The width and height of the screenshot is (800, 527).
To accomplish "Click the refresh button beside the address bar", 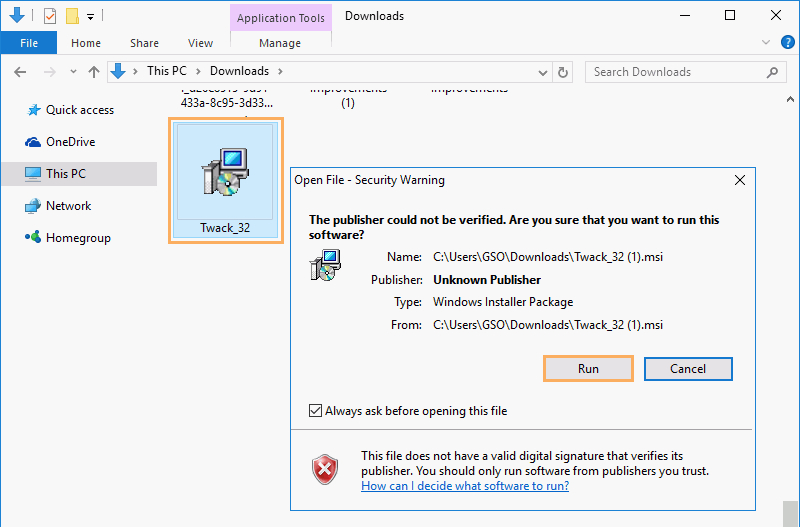I will (563, 72).
